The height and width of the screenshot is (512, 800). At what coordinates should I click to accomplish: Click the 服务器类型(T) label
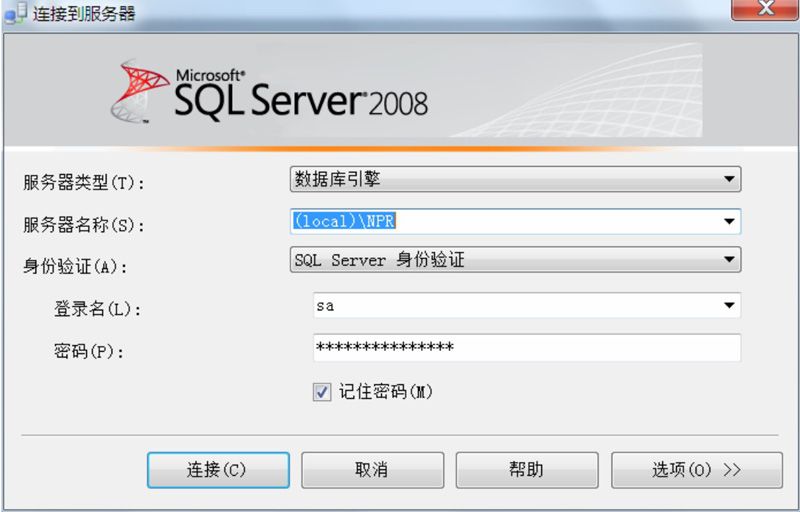click(84, 182)
